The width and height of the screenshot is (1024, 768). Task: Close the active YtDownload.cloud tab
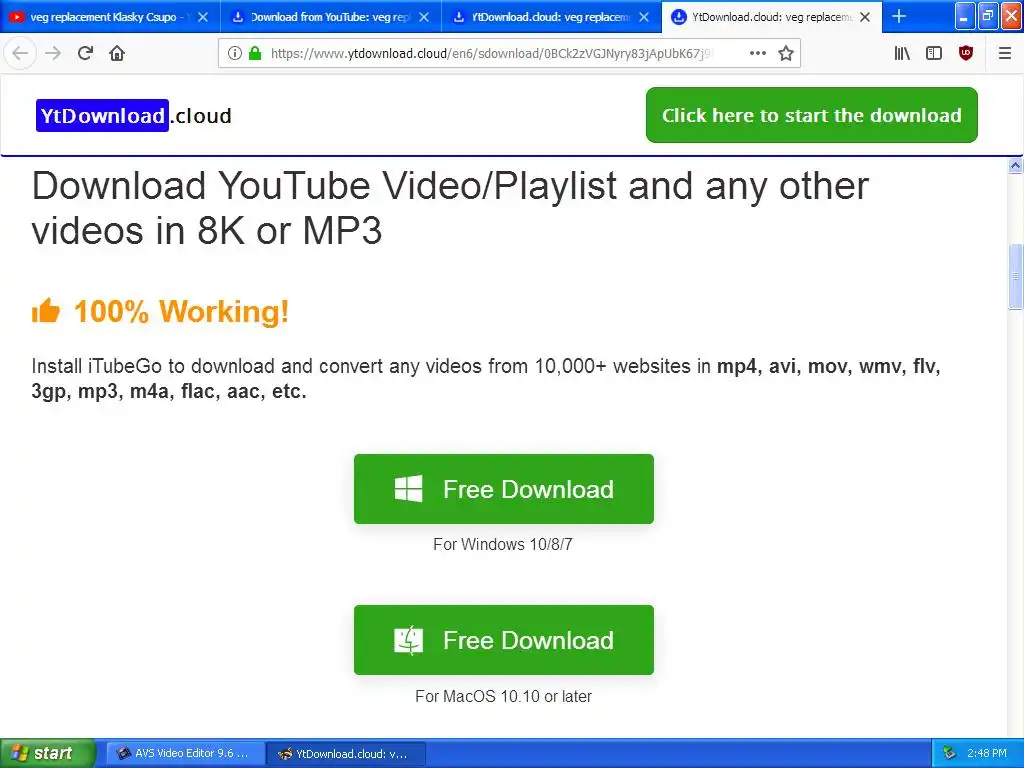(865, 17)
